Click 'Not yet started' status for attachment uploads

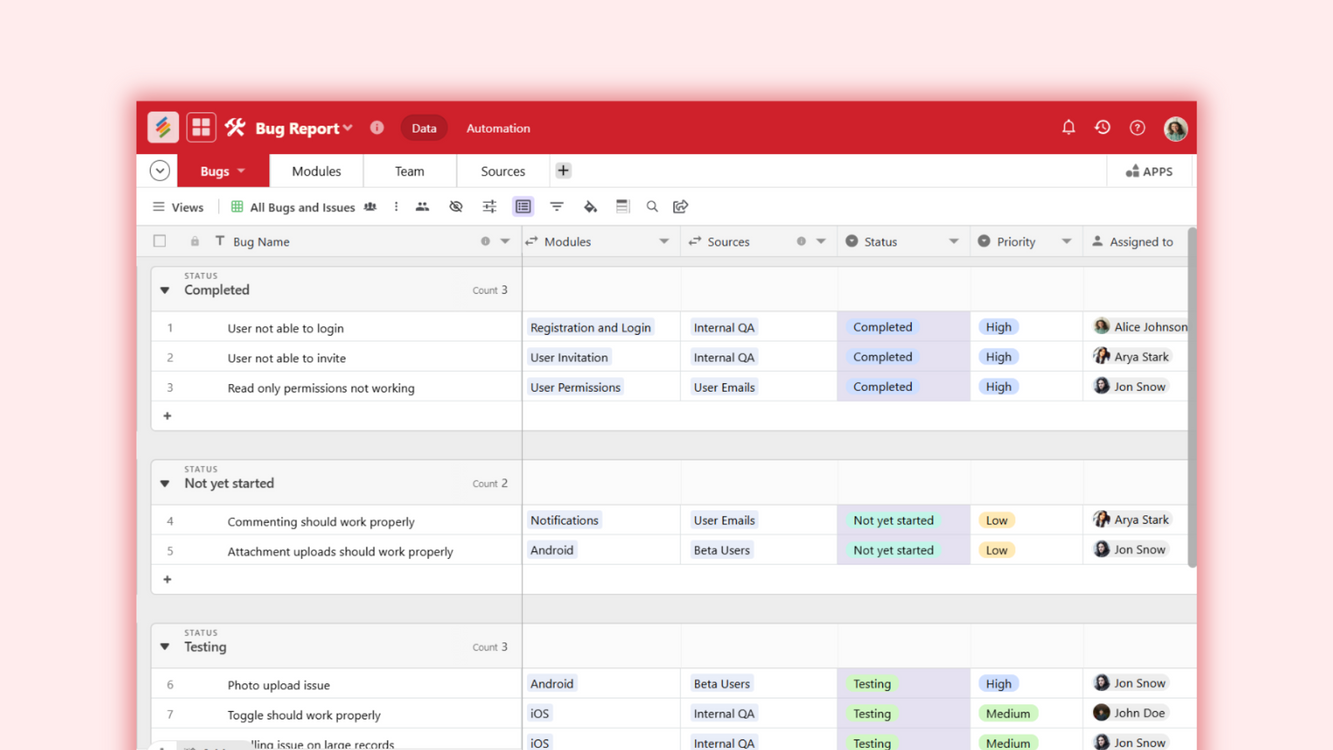893,550
